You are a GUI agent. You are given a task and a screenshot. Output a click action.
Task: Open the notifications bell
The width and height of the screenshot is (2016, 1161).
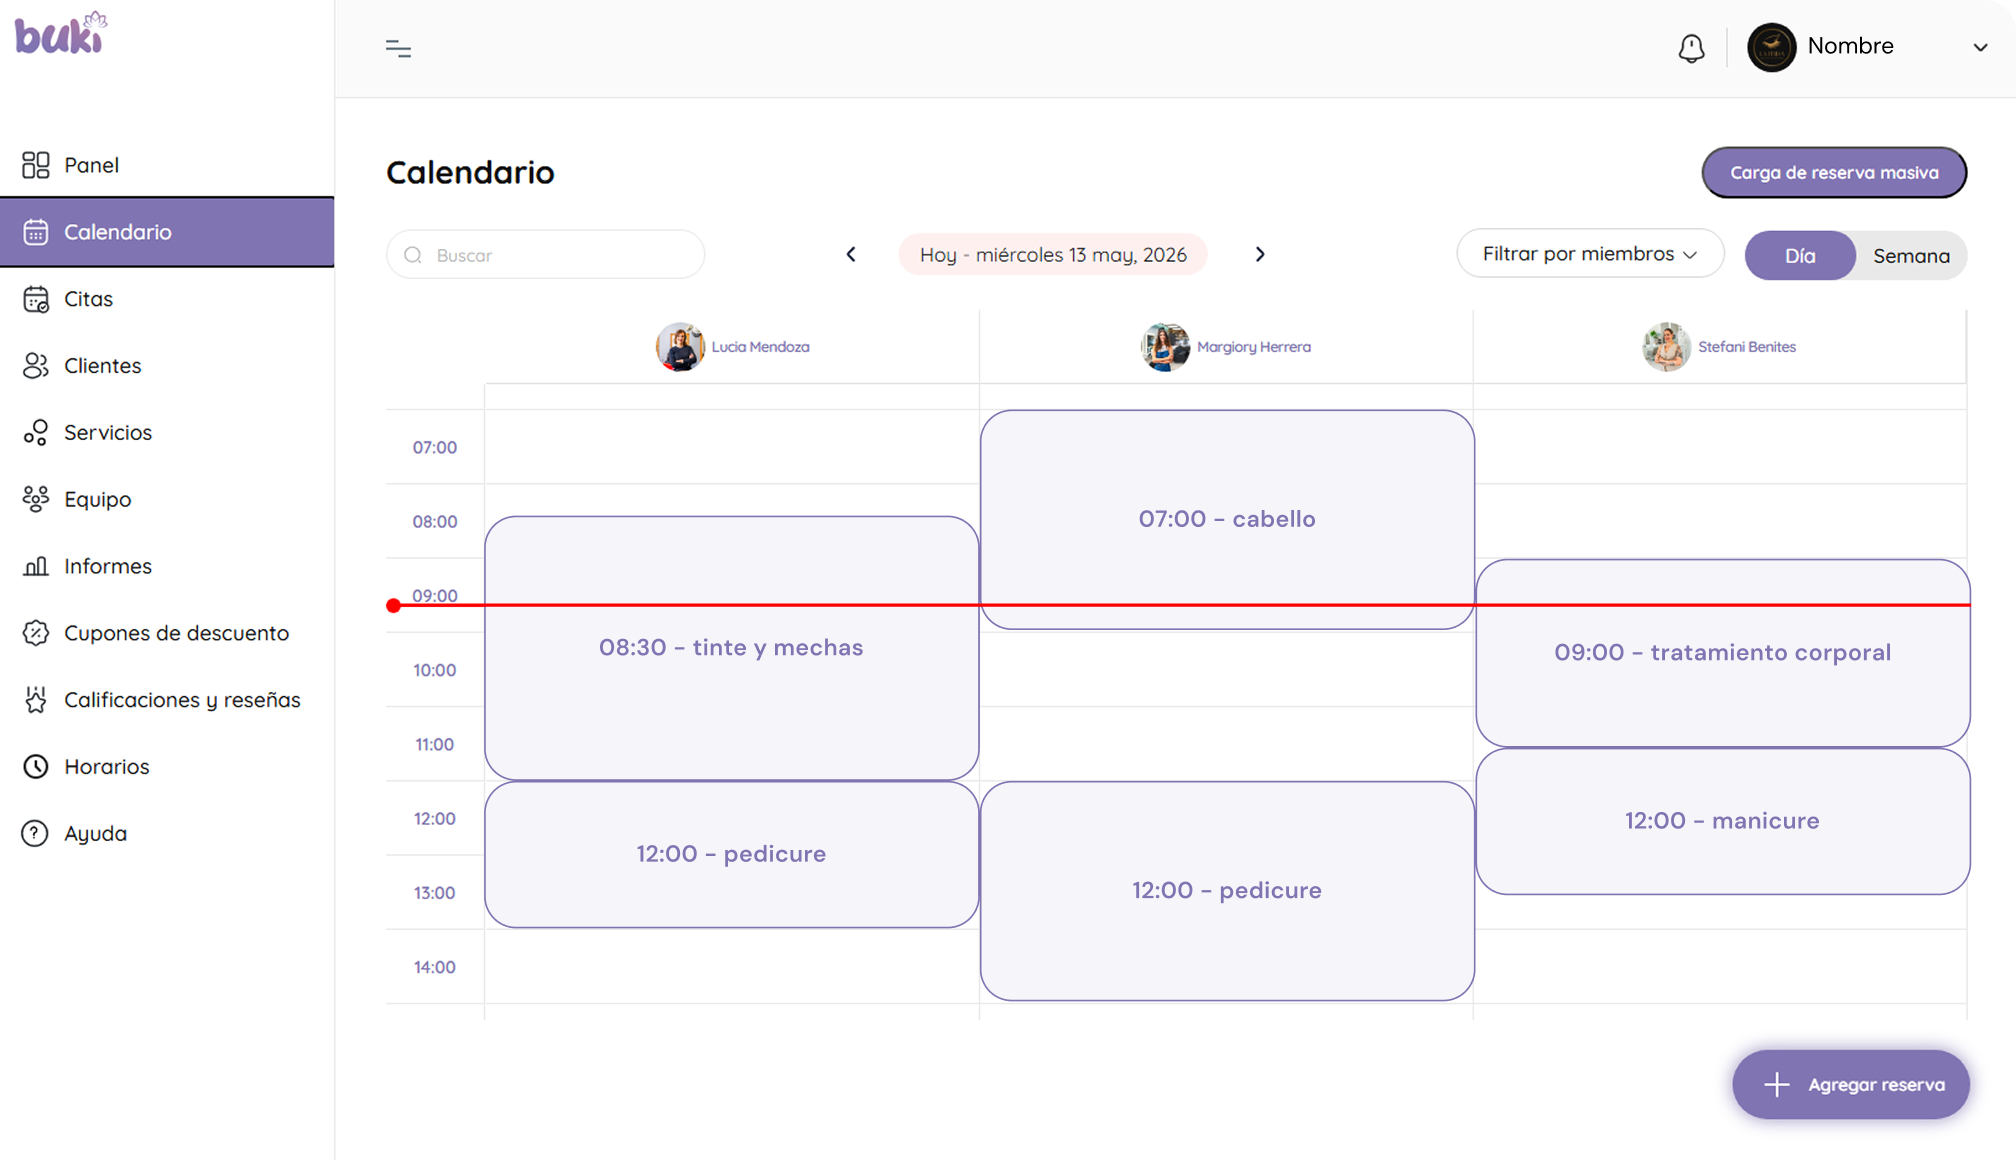pyautogui.click(x=1691, y=48)
